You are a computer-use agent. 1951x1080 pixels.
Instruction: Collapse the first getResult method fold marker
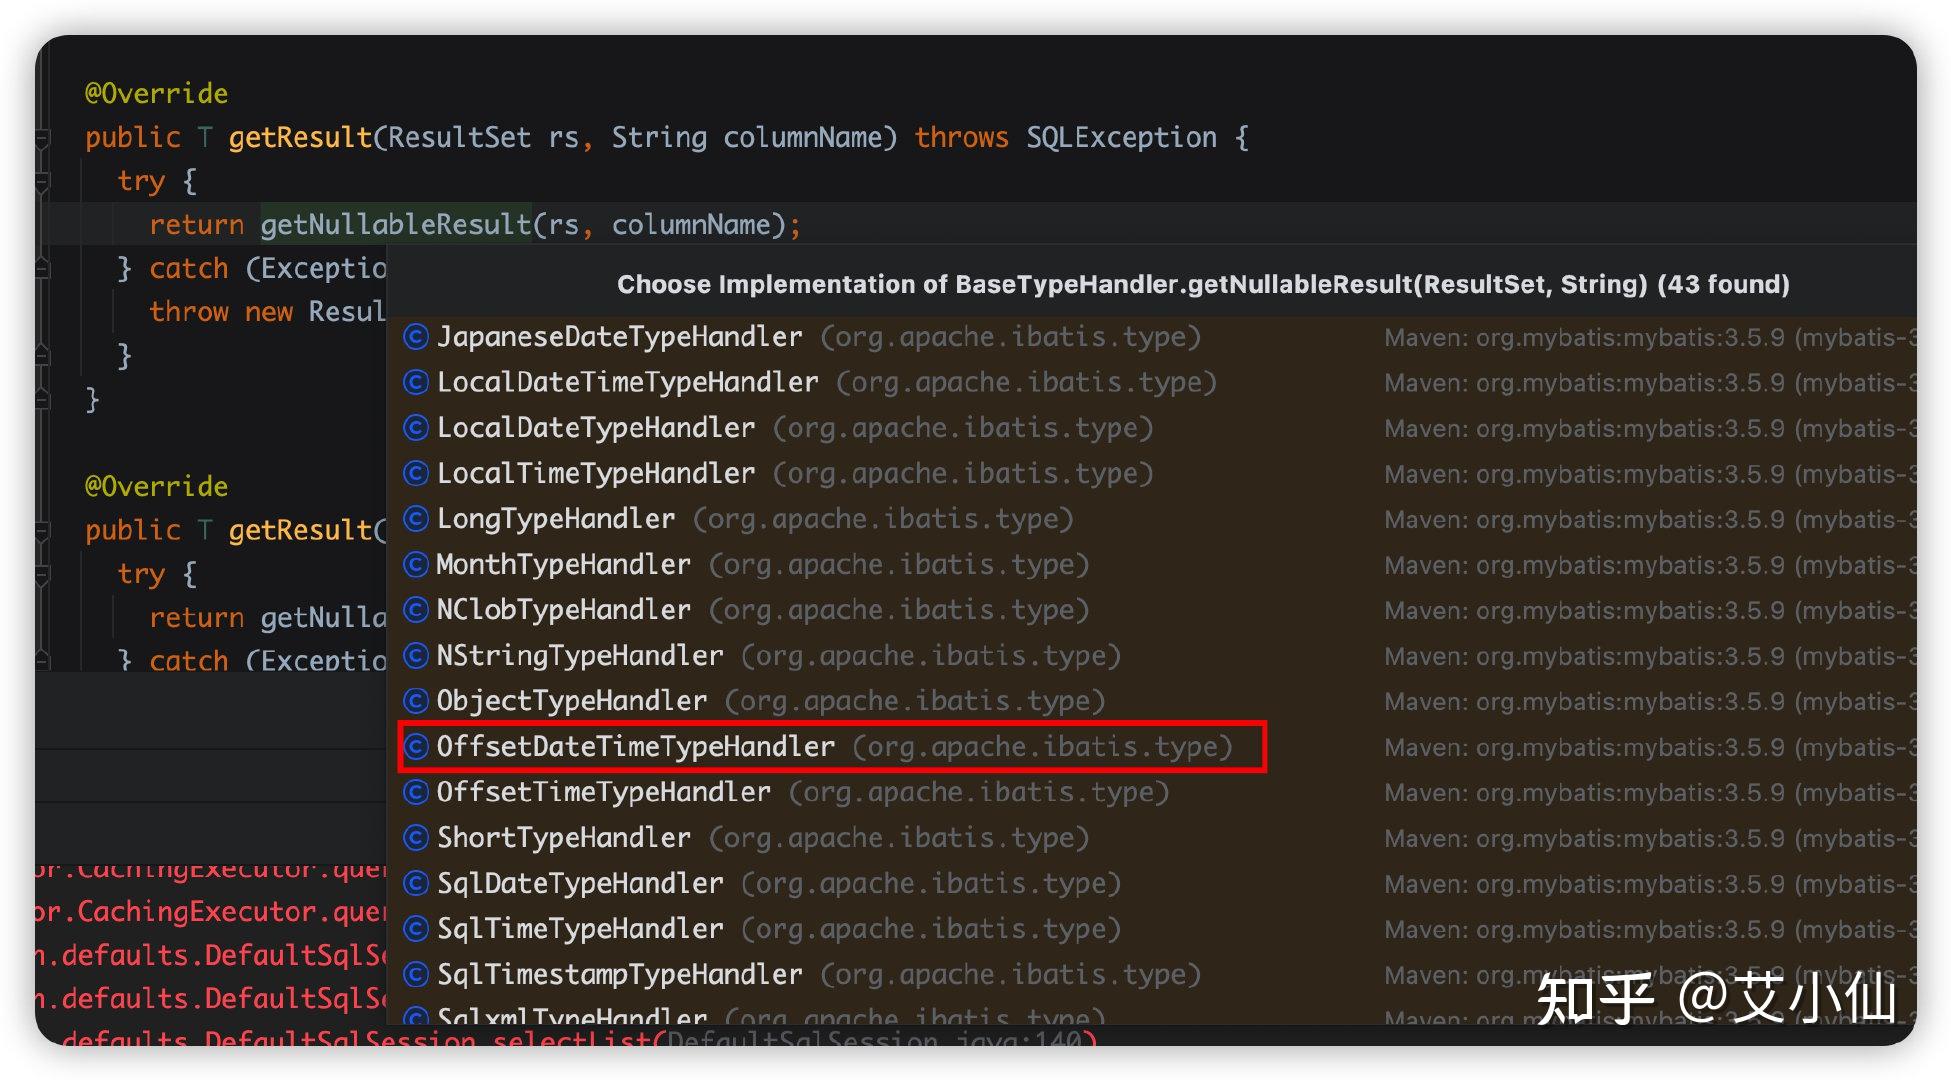coord(43,138)
